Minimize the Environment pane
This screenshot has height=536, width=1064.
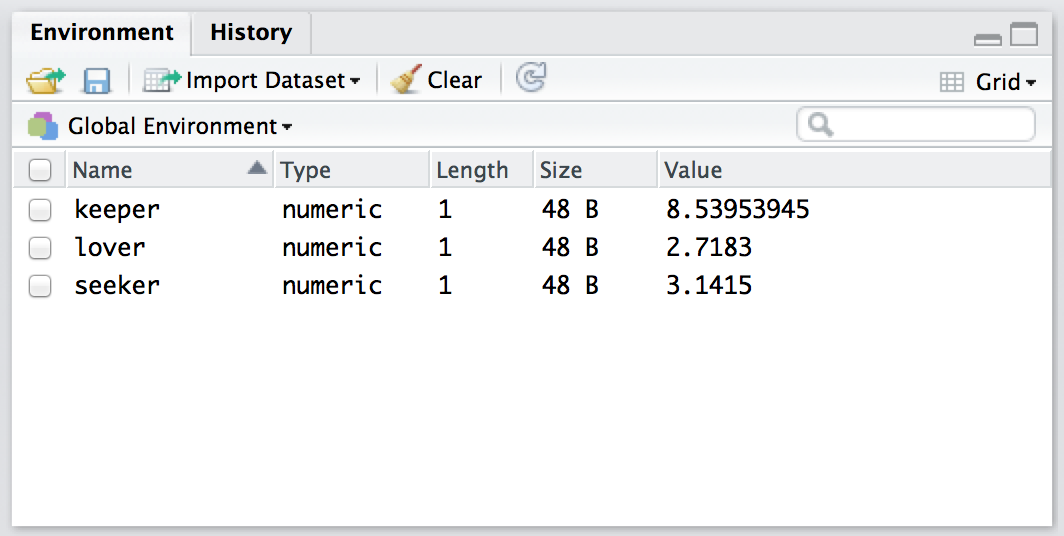[x=988, y=38]
